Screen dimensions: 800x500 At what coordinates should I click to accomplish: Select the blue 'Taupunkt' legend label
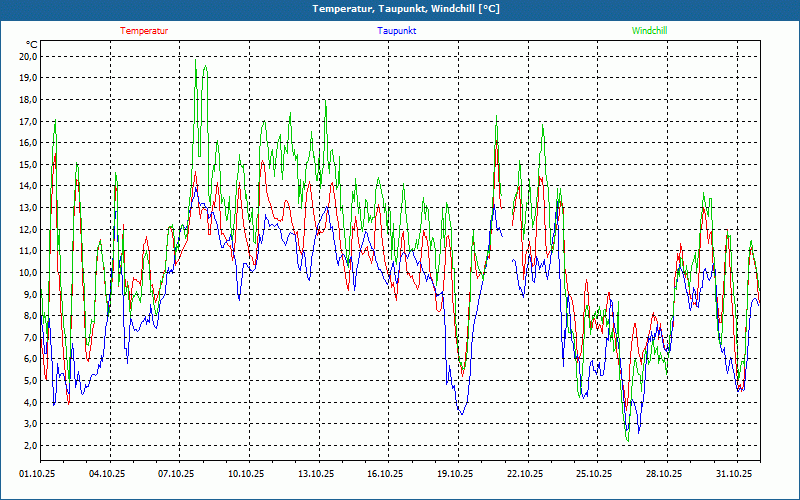(397, 31)
